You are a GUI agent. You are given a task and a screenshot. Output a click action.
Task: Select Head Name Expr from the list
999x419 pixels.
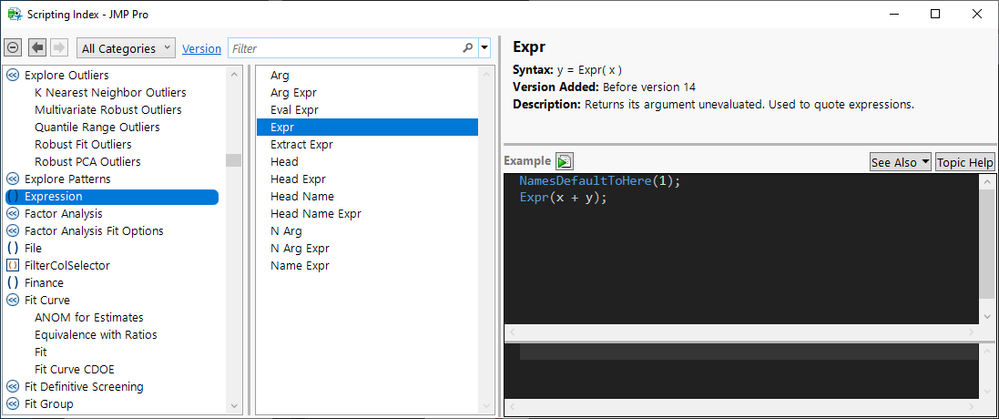315,214
